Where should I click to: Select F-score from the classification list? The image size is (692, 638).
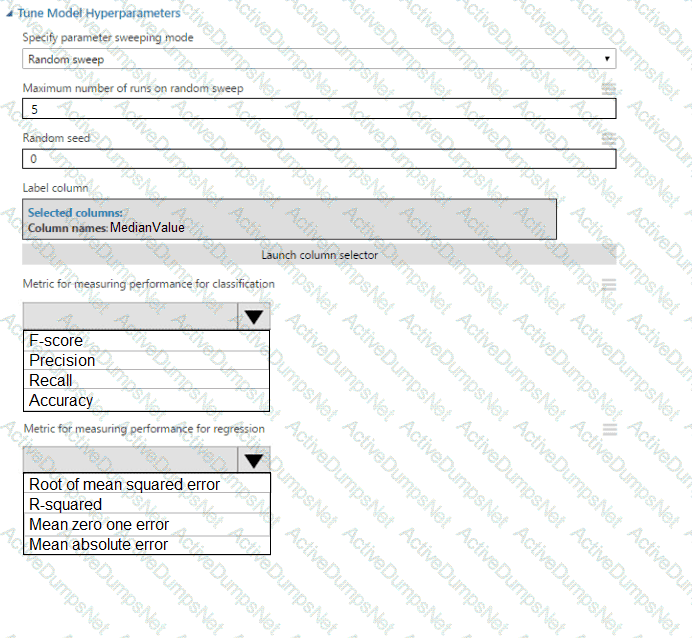click(146, 341)
